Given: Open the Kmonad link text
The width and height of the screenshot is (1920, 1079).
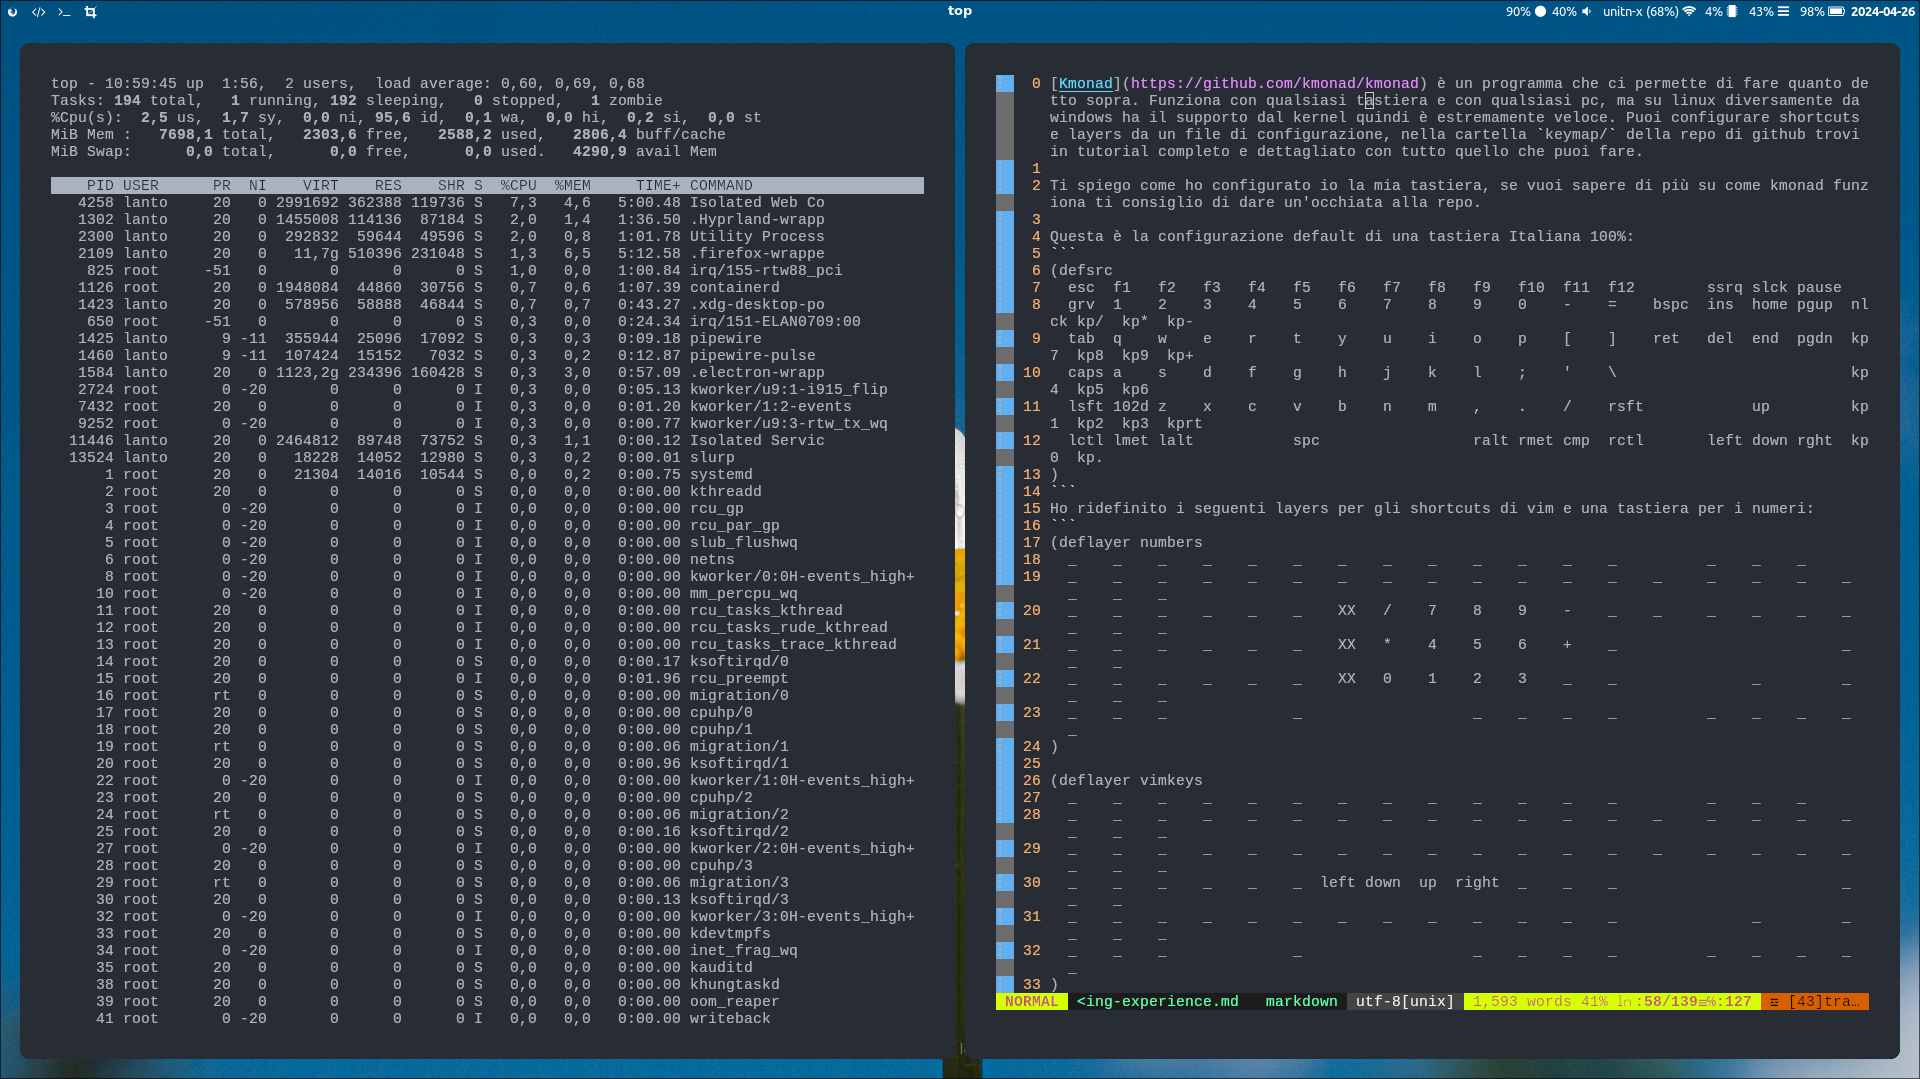Looking at the screenshot, I should [1085, 84].
